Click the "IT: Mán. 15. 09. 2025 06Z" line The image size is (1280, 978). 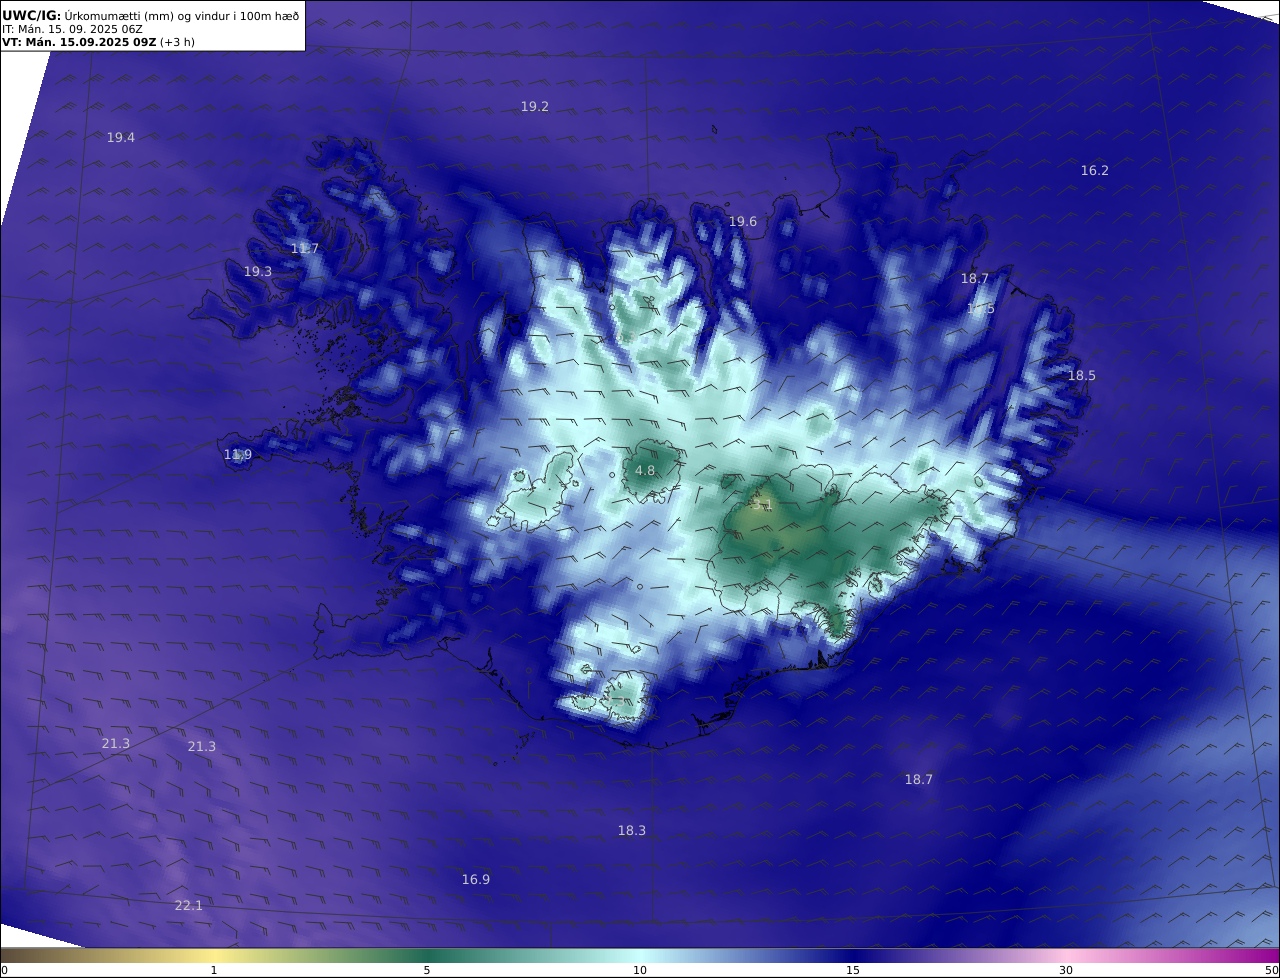(x=72, y=29)
